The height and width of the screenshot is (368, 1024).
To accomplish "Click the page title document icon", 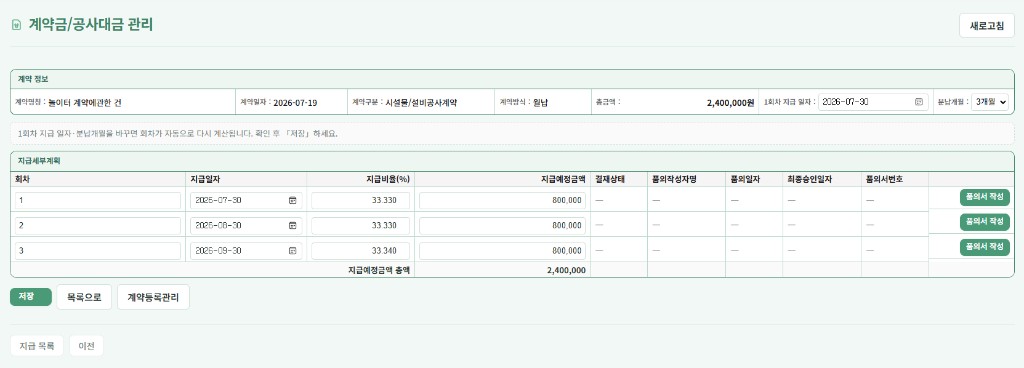I will pyautogui.click(x=16, y=25).
